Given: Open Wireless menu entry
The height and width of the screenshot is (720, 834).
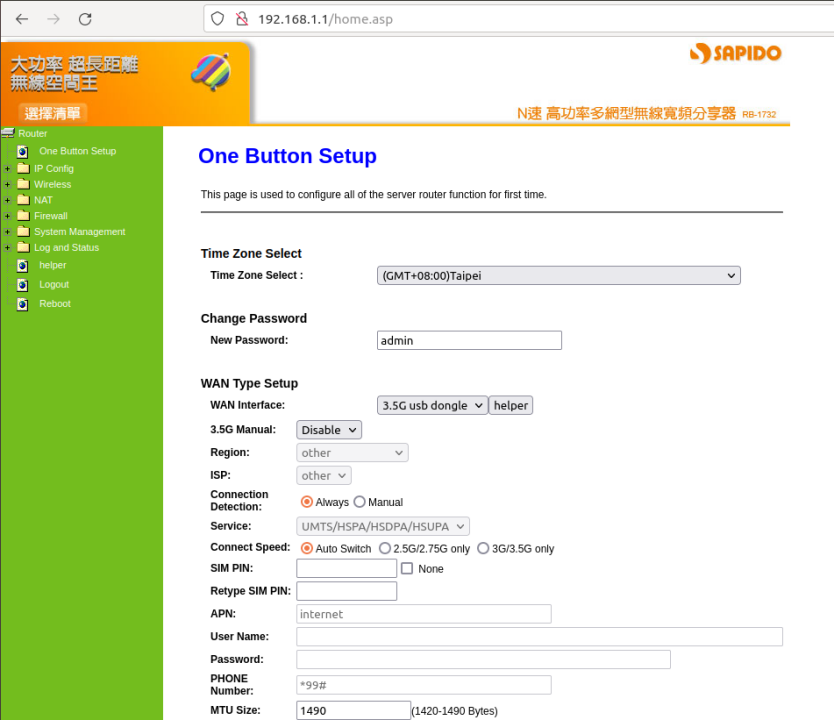Looking at the screenshot, I should pyautogui.click(x=53, y=185).
